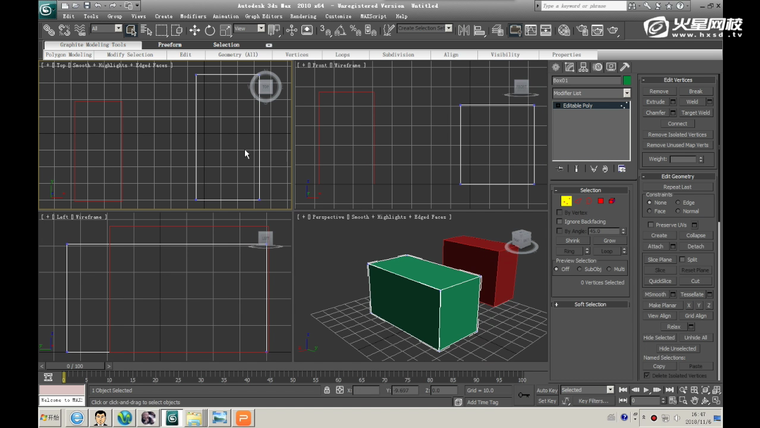
Task: Click the Target Weld button
Action: click(x=695, y=113)
